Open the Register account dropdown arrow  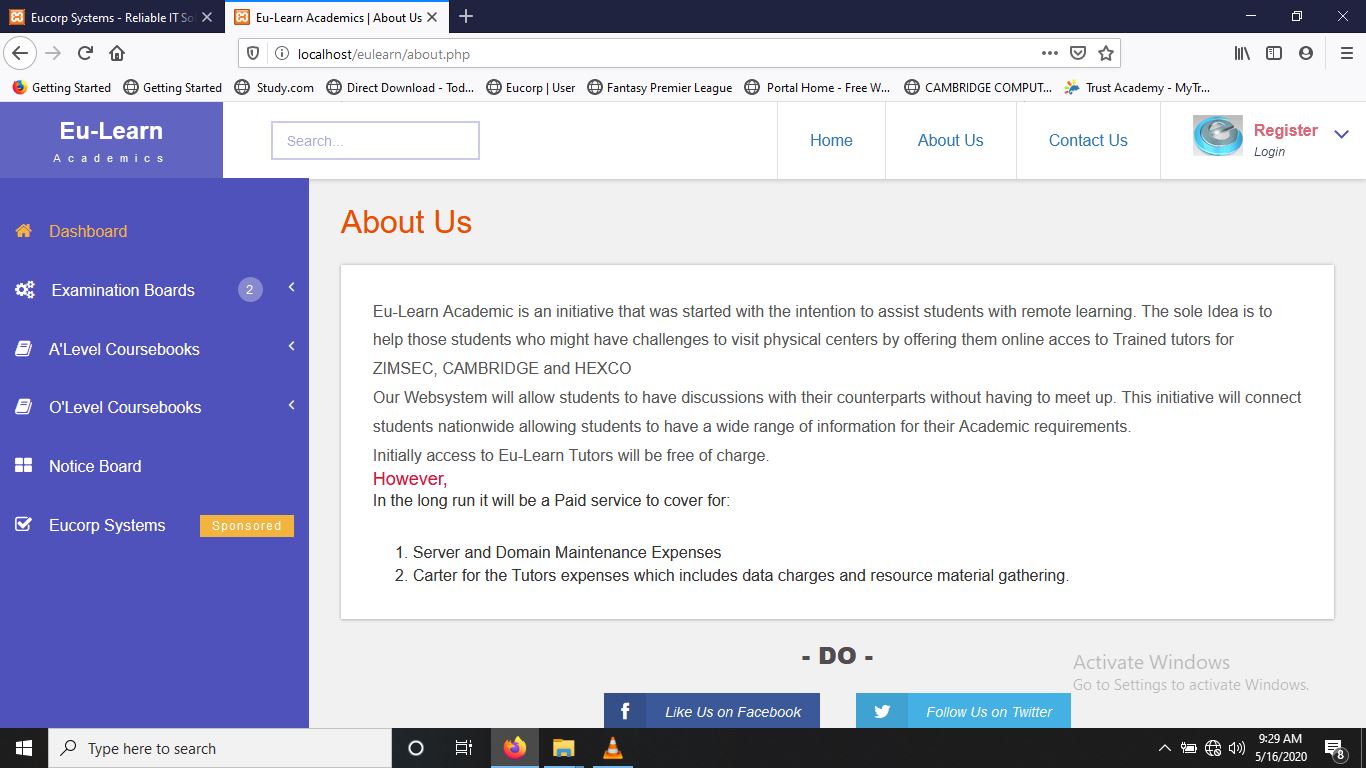point(1341,135)
